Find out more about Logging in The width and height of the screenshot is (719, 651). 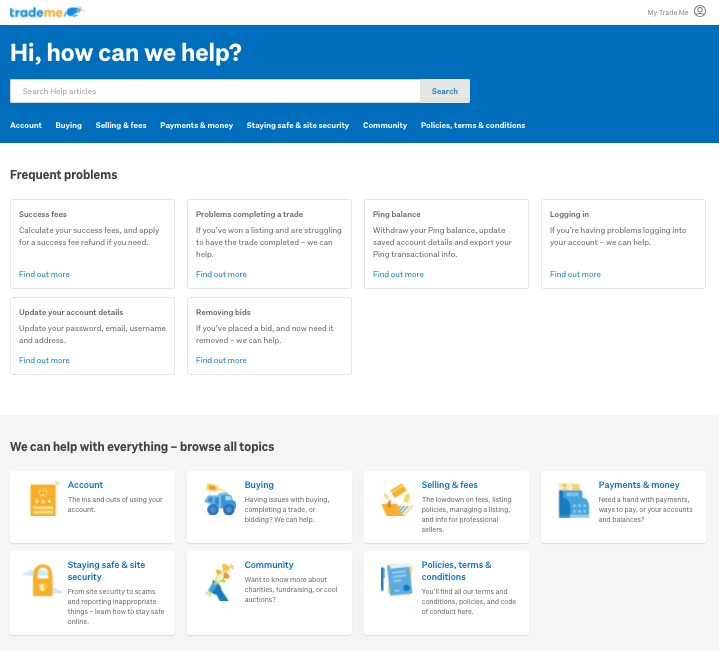(x=575, y=274)
